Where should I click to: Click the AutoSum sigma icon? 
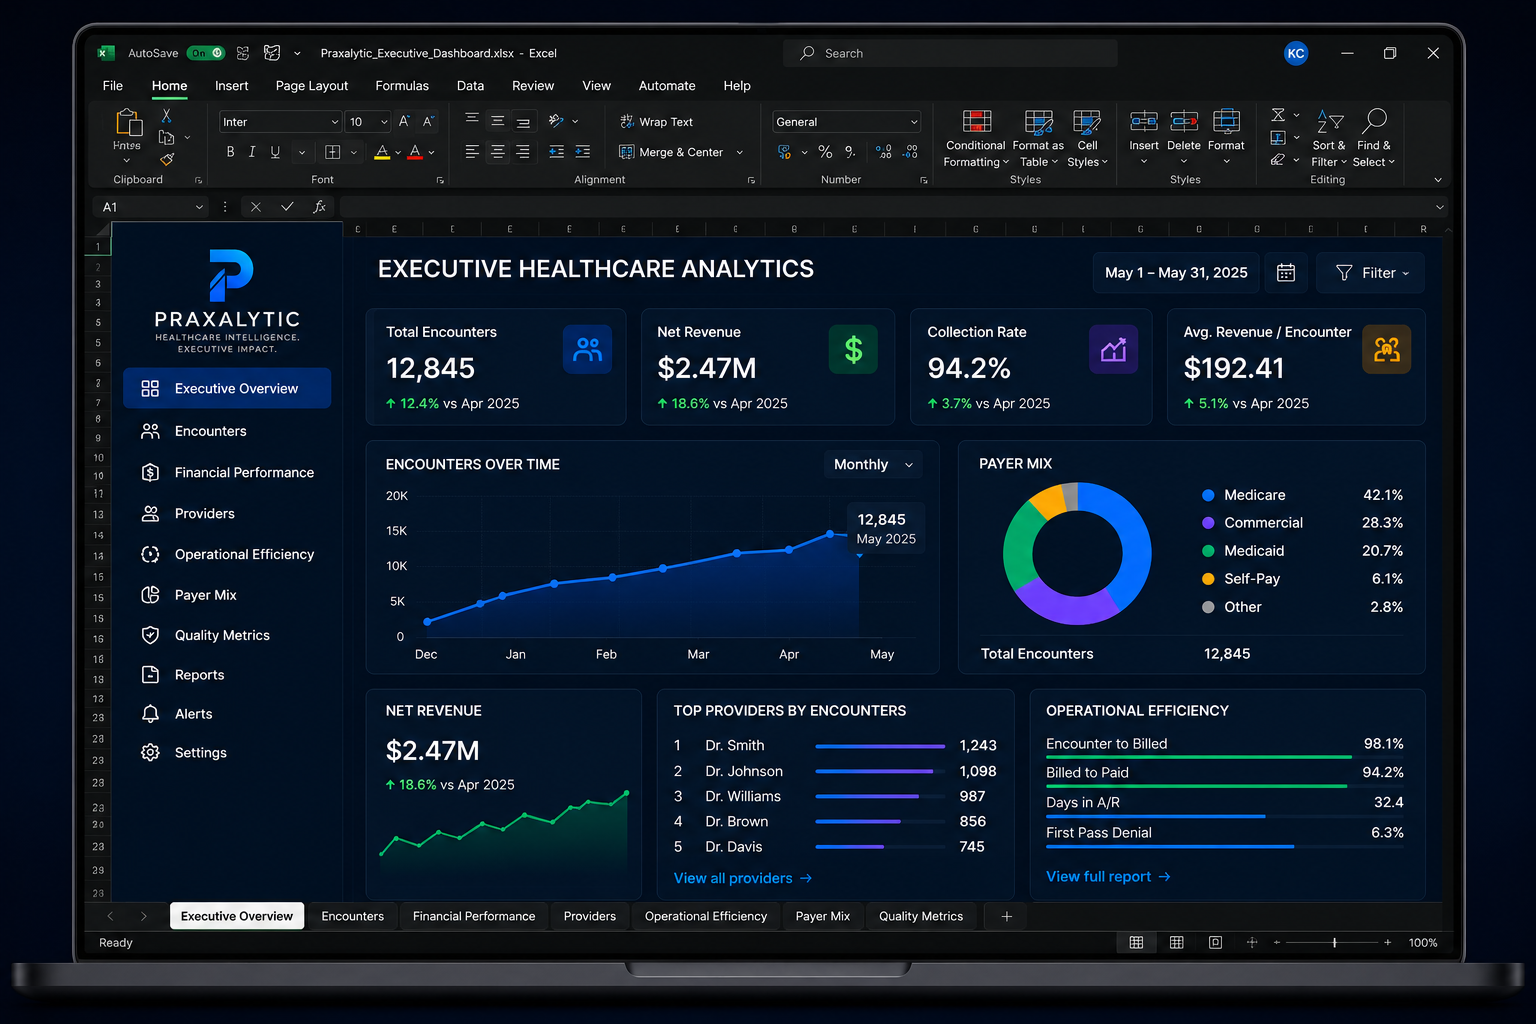(1278, 115)
